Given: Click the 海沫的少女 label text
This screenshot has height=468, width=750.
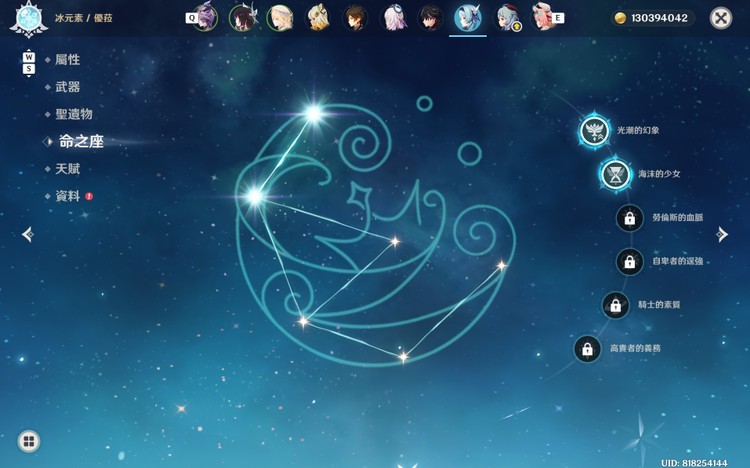Looking at the screenshot, I should tap(659, 174).
